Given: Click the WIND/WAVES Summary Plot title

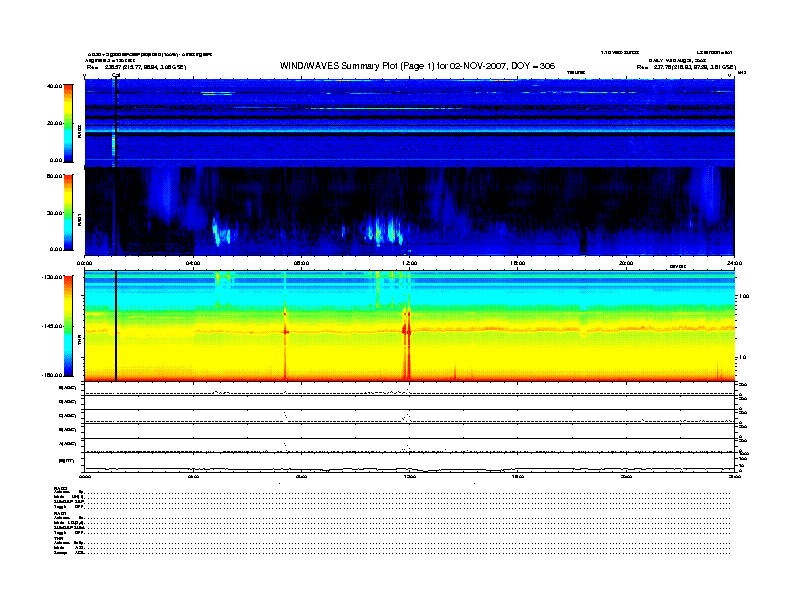Looking at the screenshot, I should (x=417, y=66).
